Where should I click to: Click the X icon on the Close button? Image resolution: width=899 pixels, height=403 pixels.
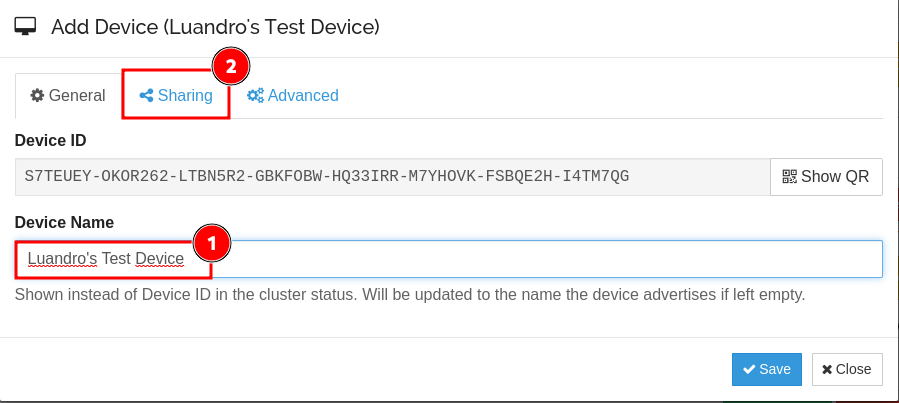pos(827,369)
